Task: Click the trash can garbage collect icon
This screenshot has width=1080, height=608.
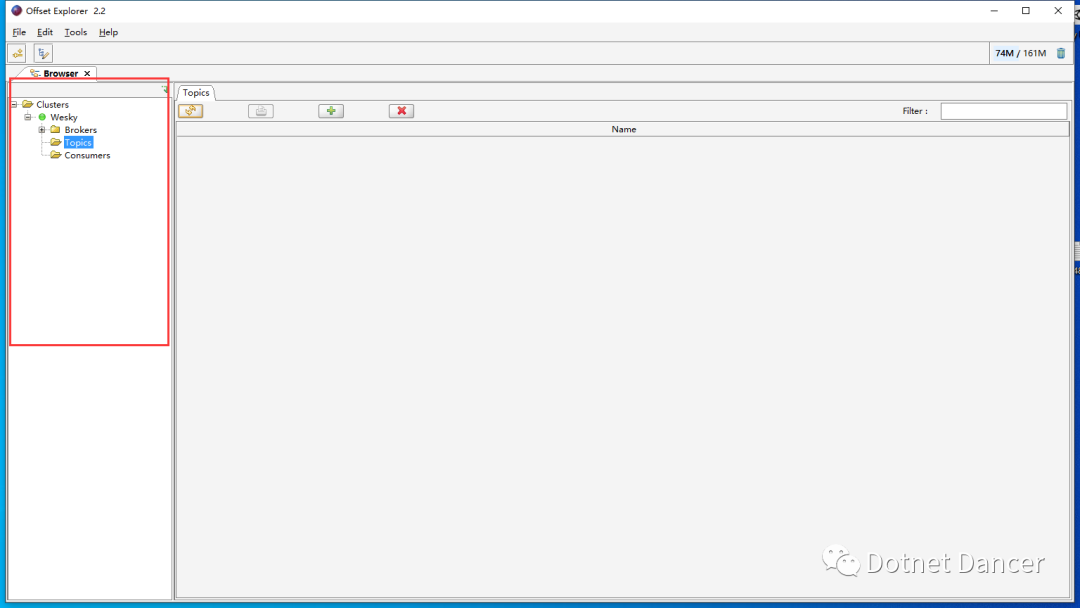Action: tap(1061, 53)
